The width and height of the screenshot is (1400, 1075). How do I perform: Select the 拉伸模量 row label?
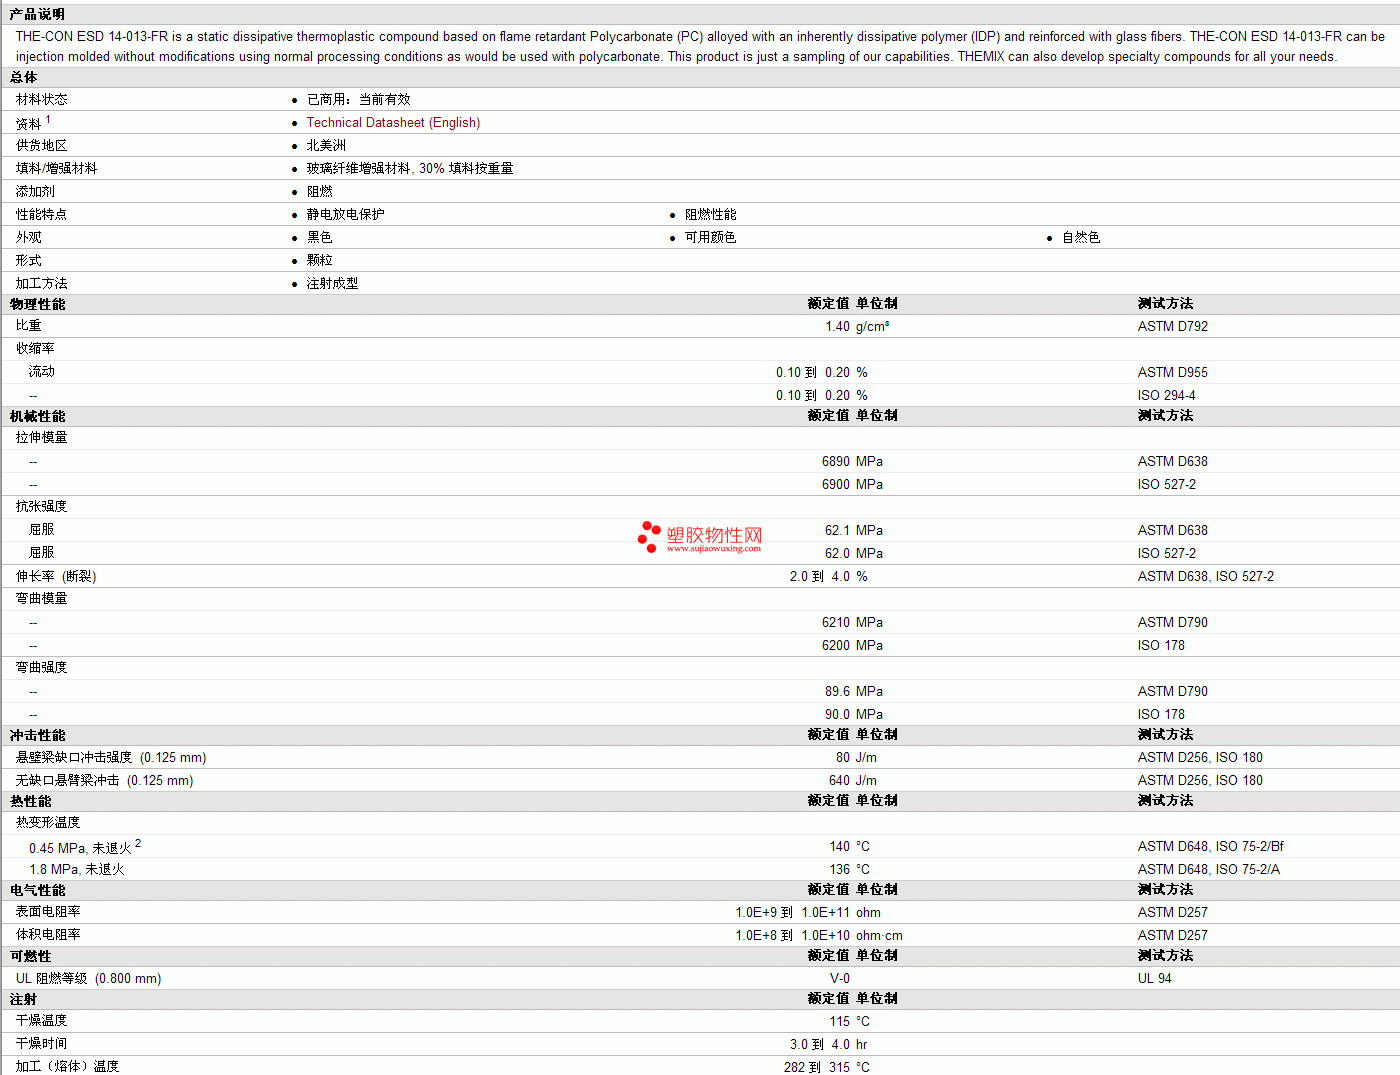(42, 438)
